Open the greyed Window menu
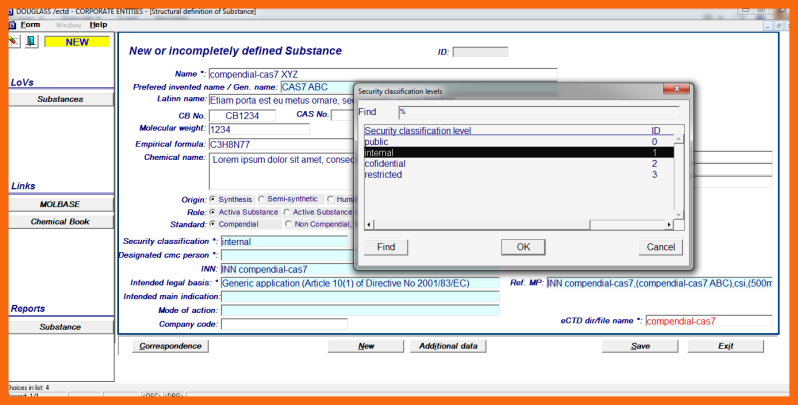Image resolution: width=798 pixels, height=405 pixels. [x=68, y=25]
